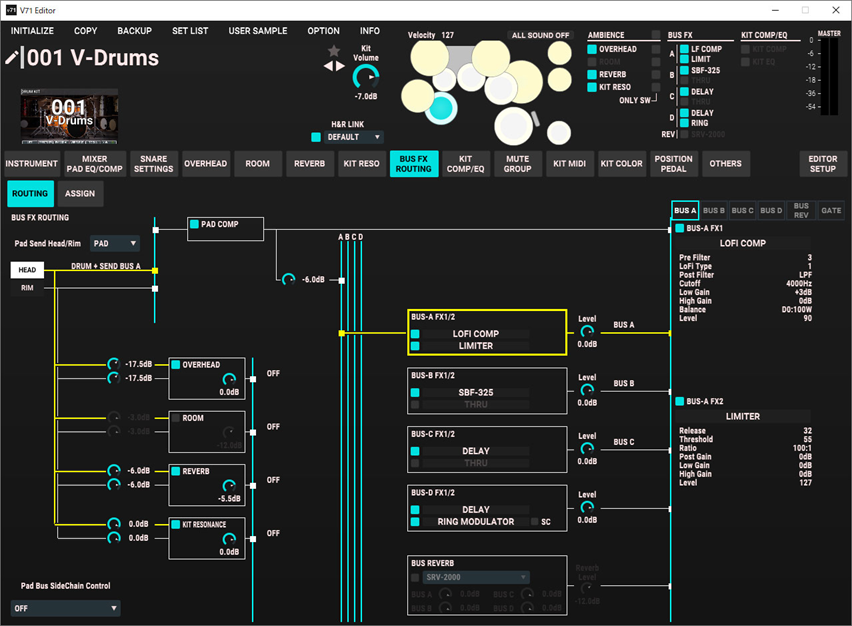852x626 pixels.
Task: Click the MASTER level meter
Action: (x=829, y=75)
